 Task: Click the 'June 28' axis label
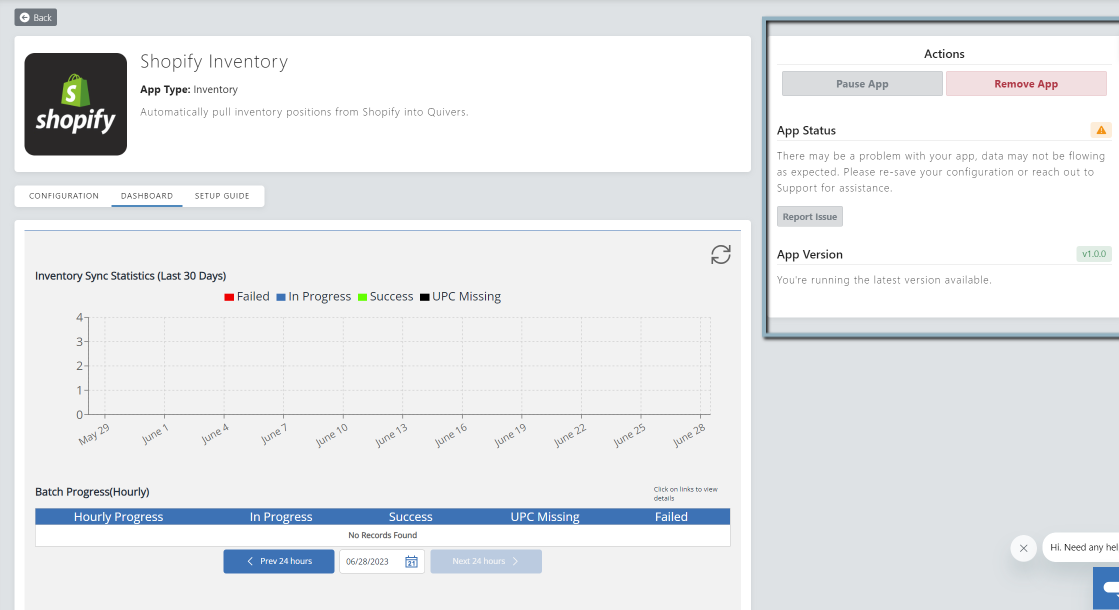coord(689,434)
